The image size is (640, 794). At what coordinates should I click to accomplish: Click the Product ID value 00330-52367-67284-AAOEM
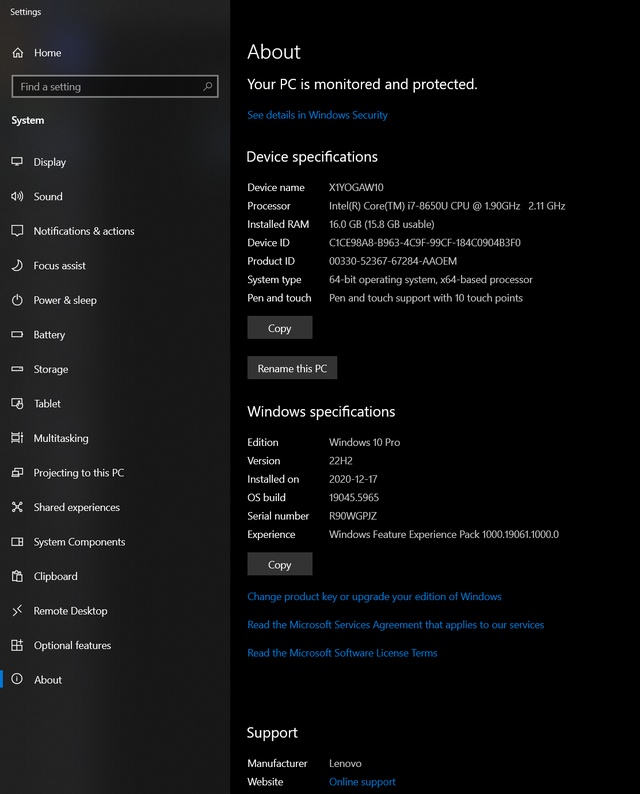393,261
